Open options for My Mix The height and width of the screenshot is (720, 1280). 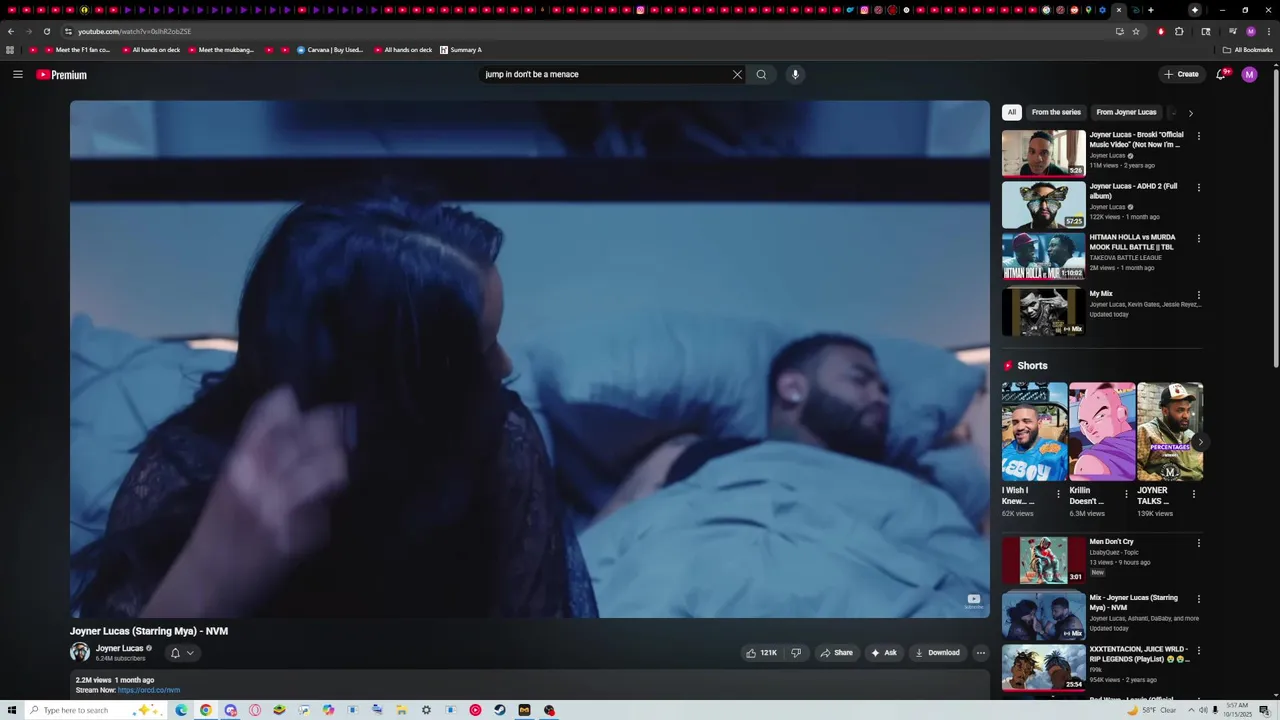point(1199,296)
